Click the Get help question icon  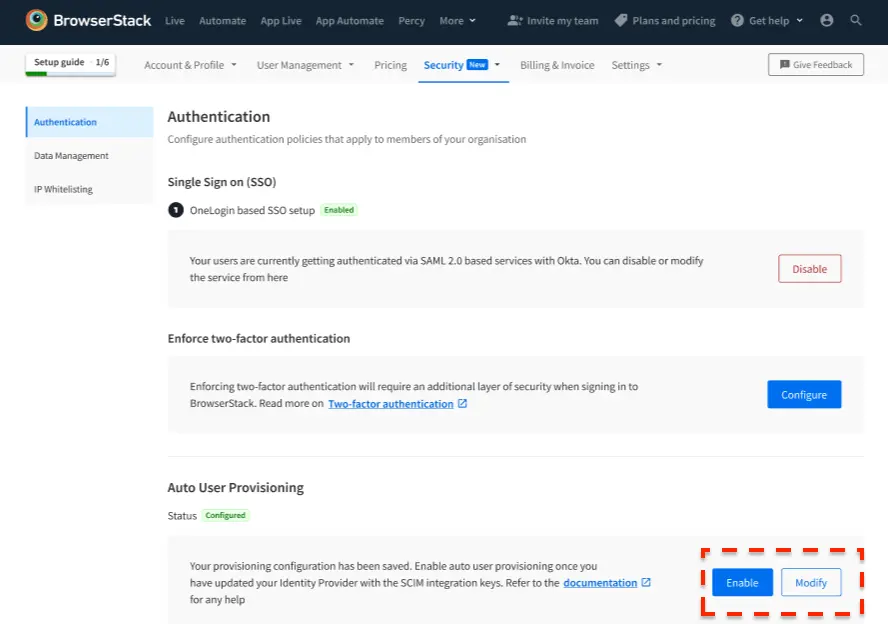(x=737, y=20)
